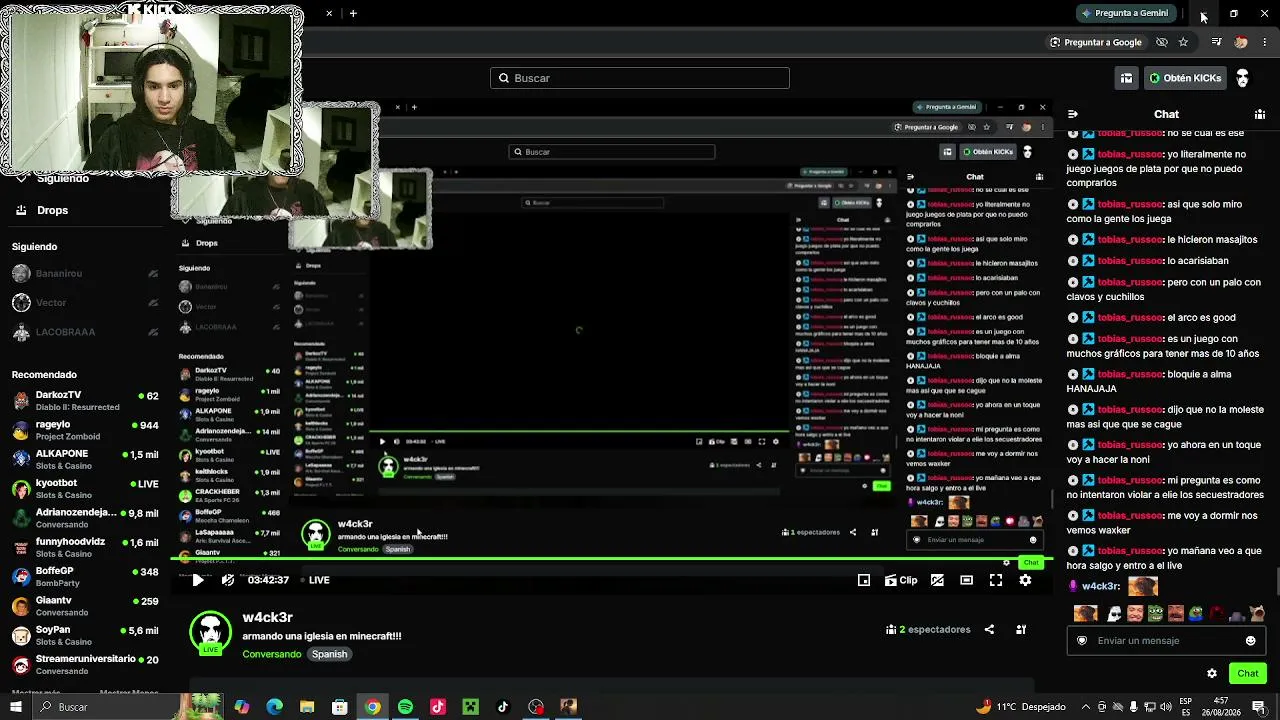Open Bananirou in the Siguiendo list

(84, 273)
